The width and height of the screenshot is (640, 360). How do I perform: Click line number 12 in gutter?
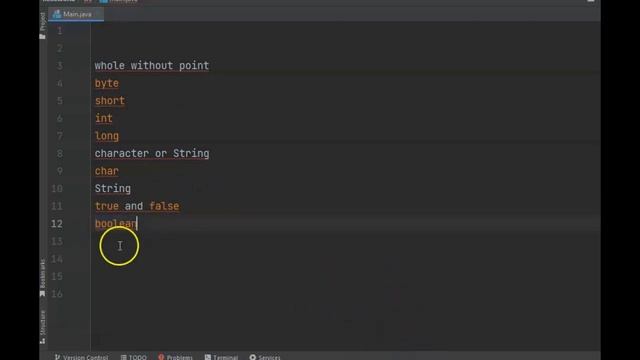[x=57, y=224]
